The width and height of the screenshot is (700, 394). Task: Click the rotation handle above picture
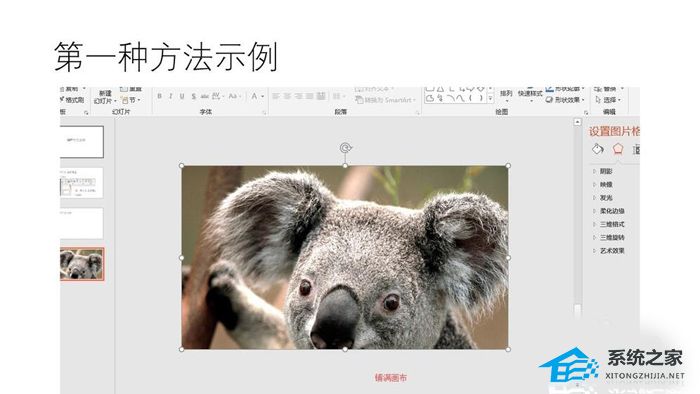346,148
